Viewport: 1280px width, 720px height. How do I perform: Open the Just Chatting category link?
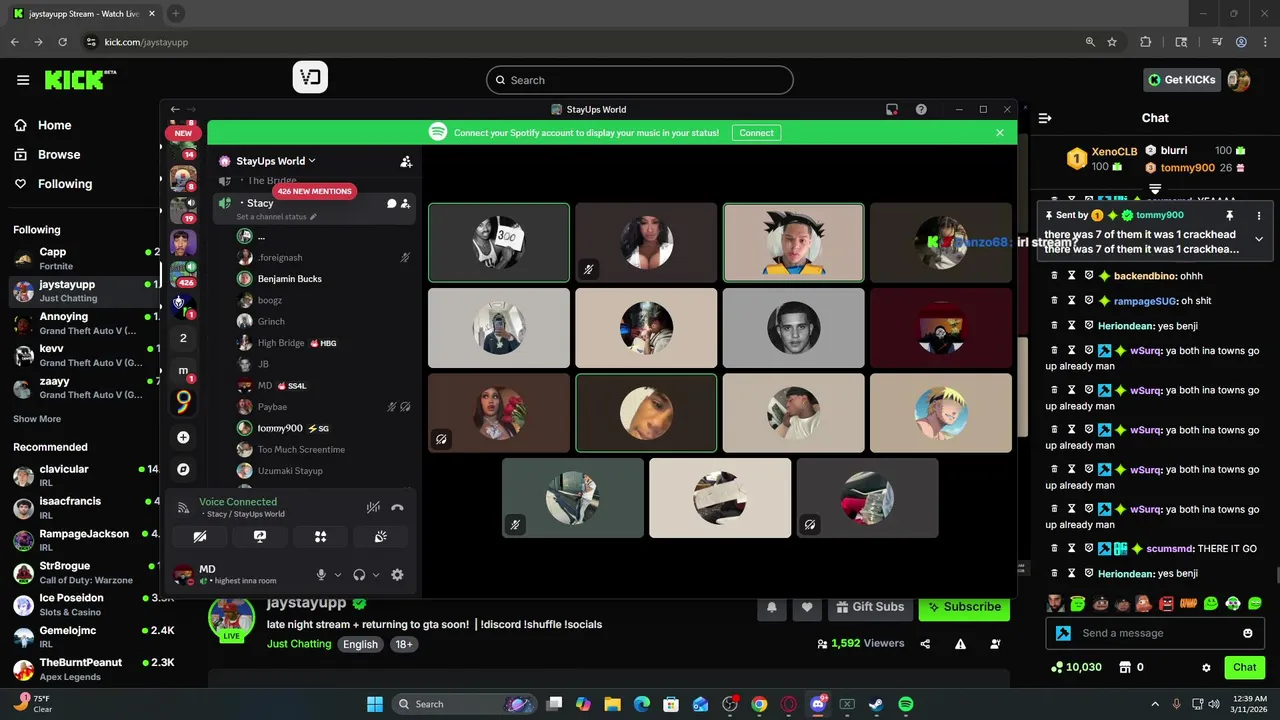tap(299, 644)
